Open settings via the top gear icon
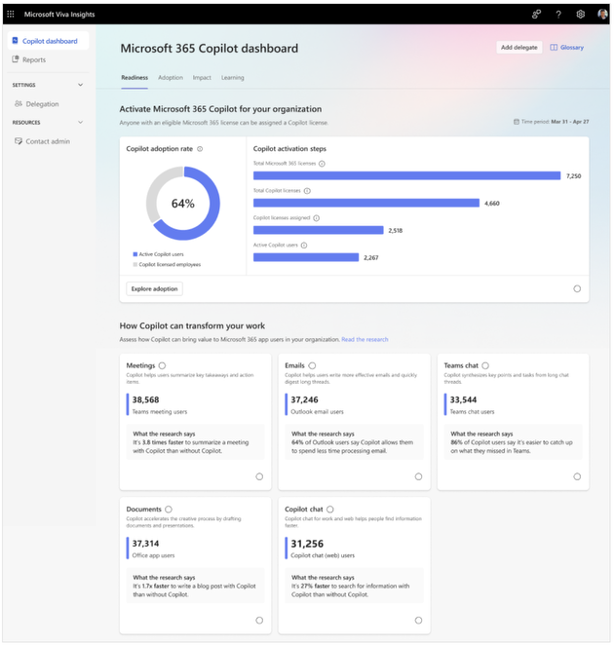 coord(579,14)
